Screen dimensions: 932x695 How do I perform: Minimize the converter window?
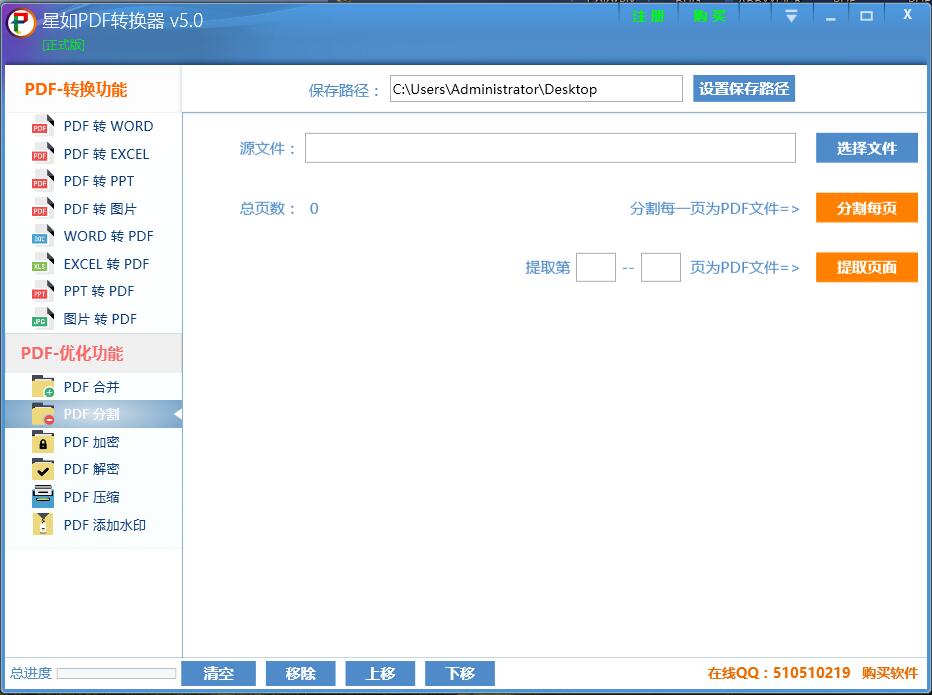point(830,17)
